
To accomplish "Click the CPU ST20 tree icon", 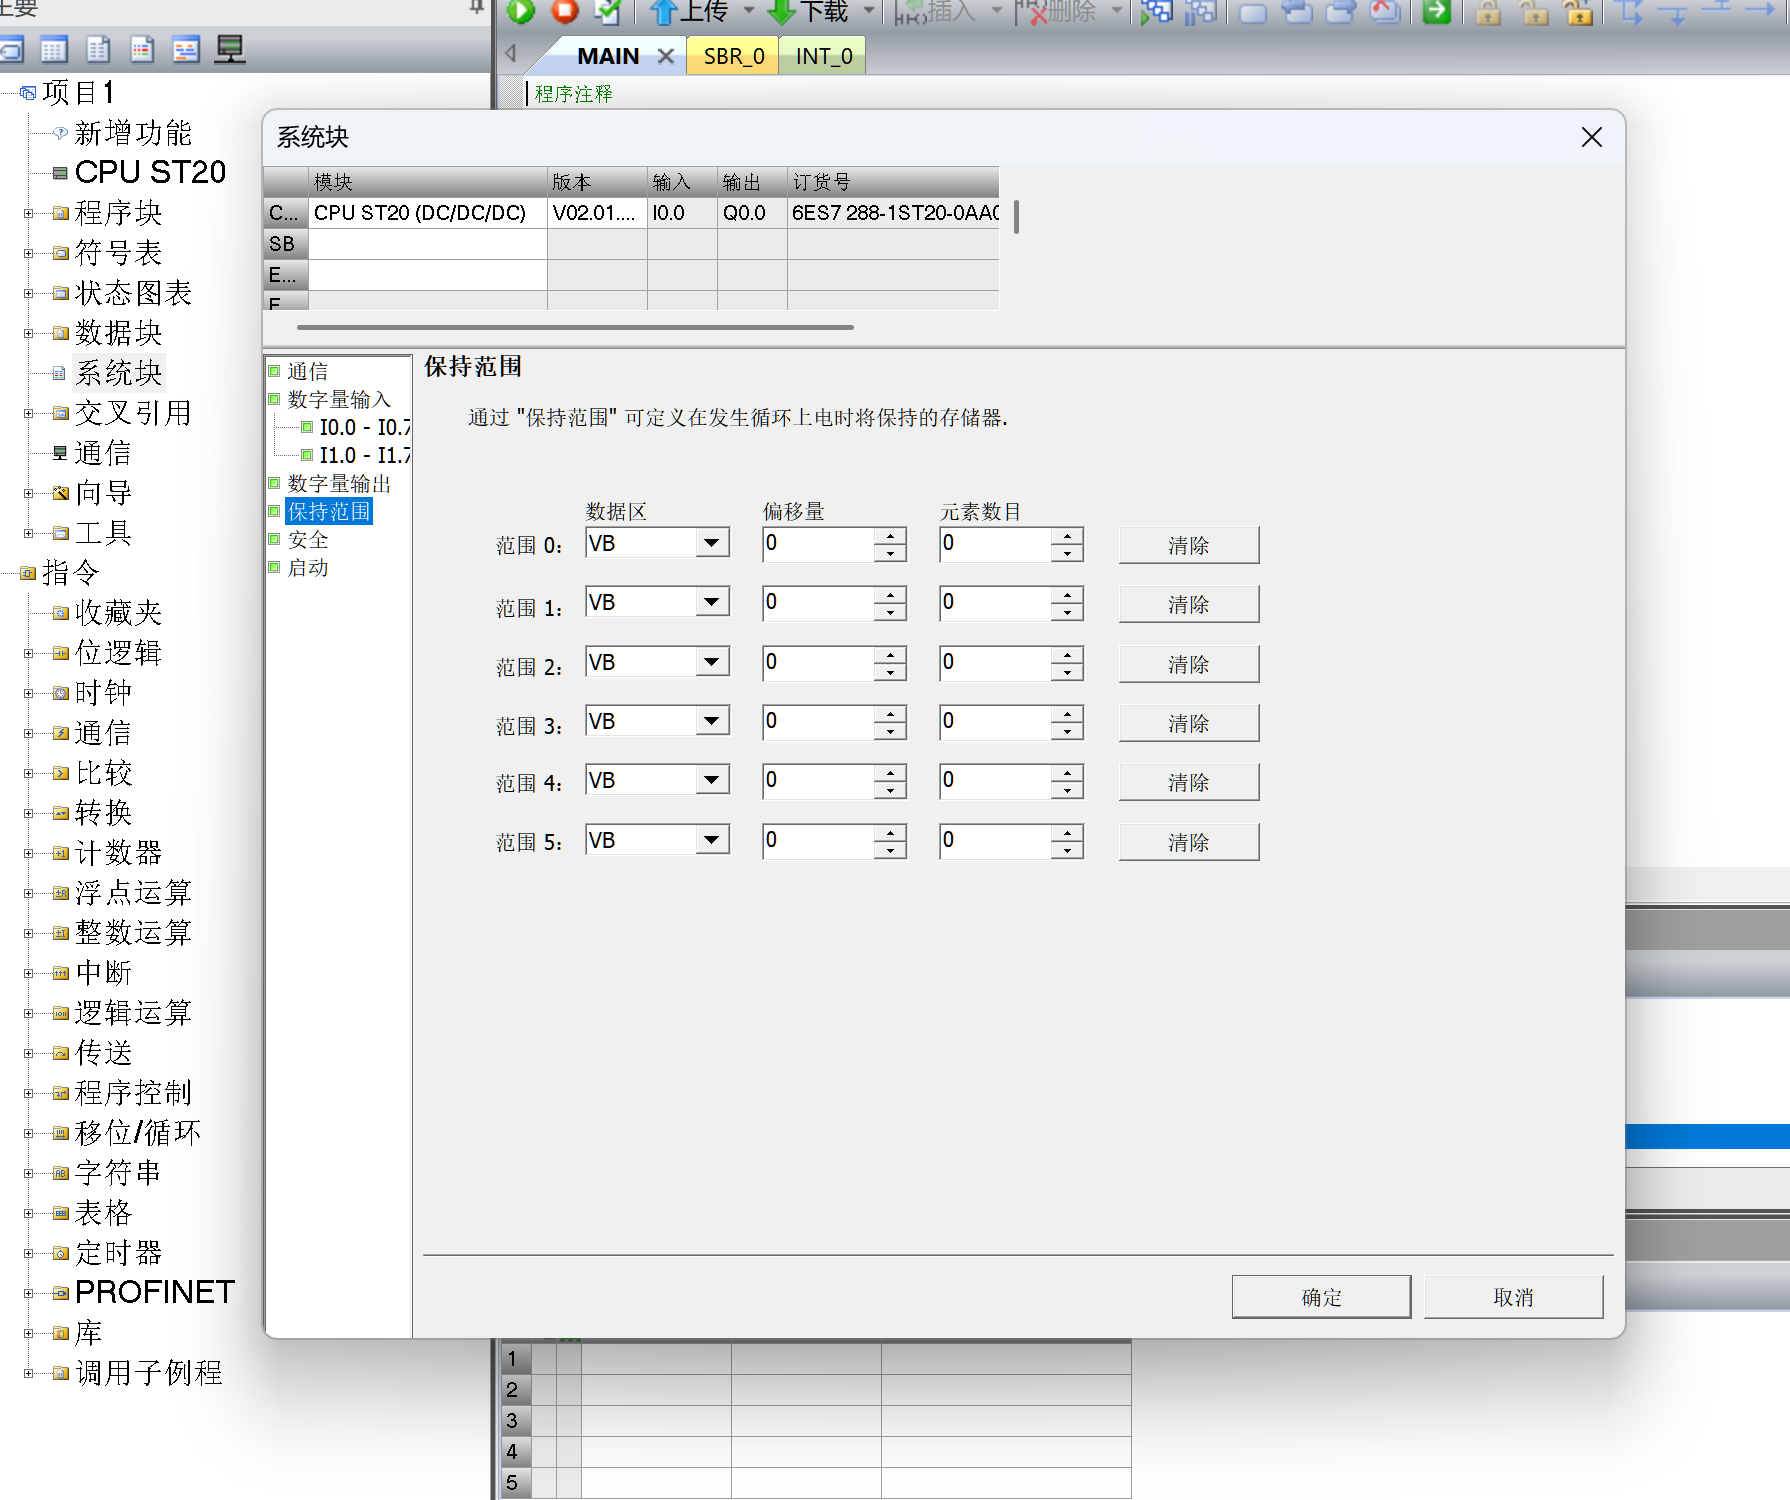I will pyautogui.click(x=60, y=173).
